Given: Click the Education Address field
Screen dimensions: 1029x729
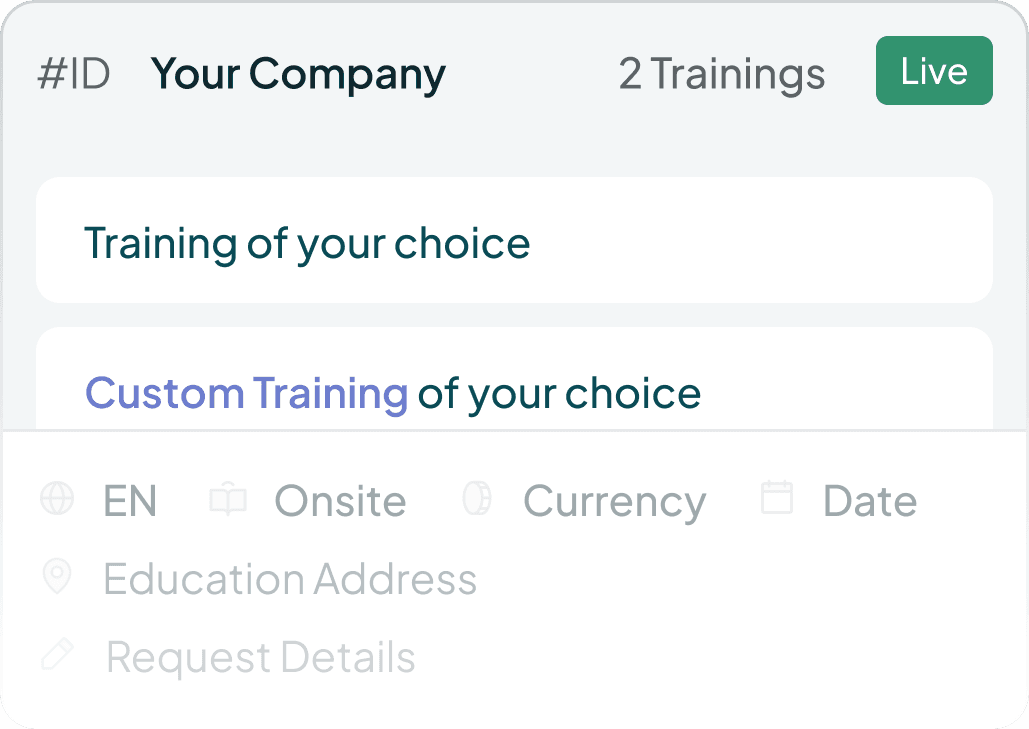Looking at the screenshot, I should (x=289, y=578).
